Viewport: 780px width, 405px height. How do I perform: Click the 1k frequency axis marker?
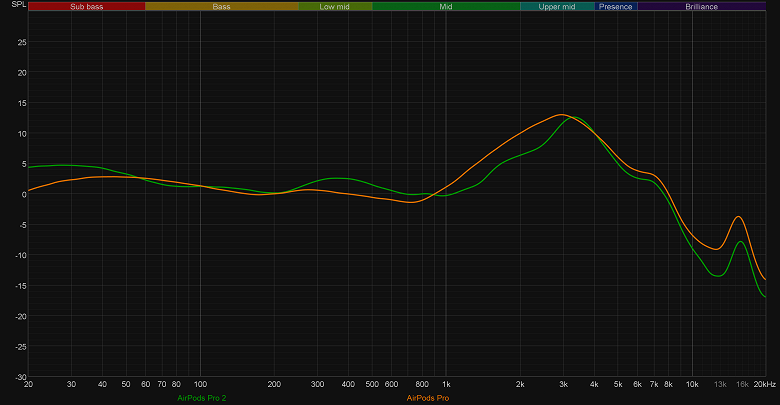[x=446, y=384]
